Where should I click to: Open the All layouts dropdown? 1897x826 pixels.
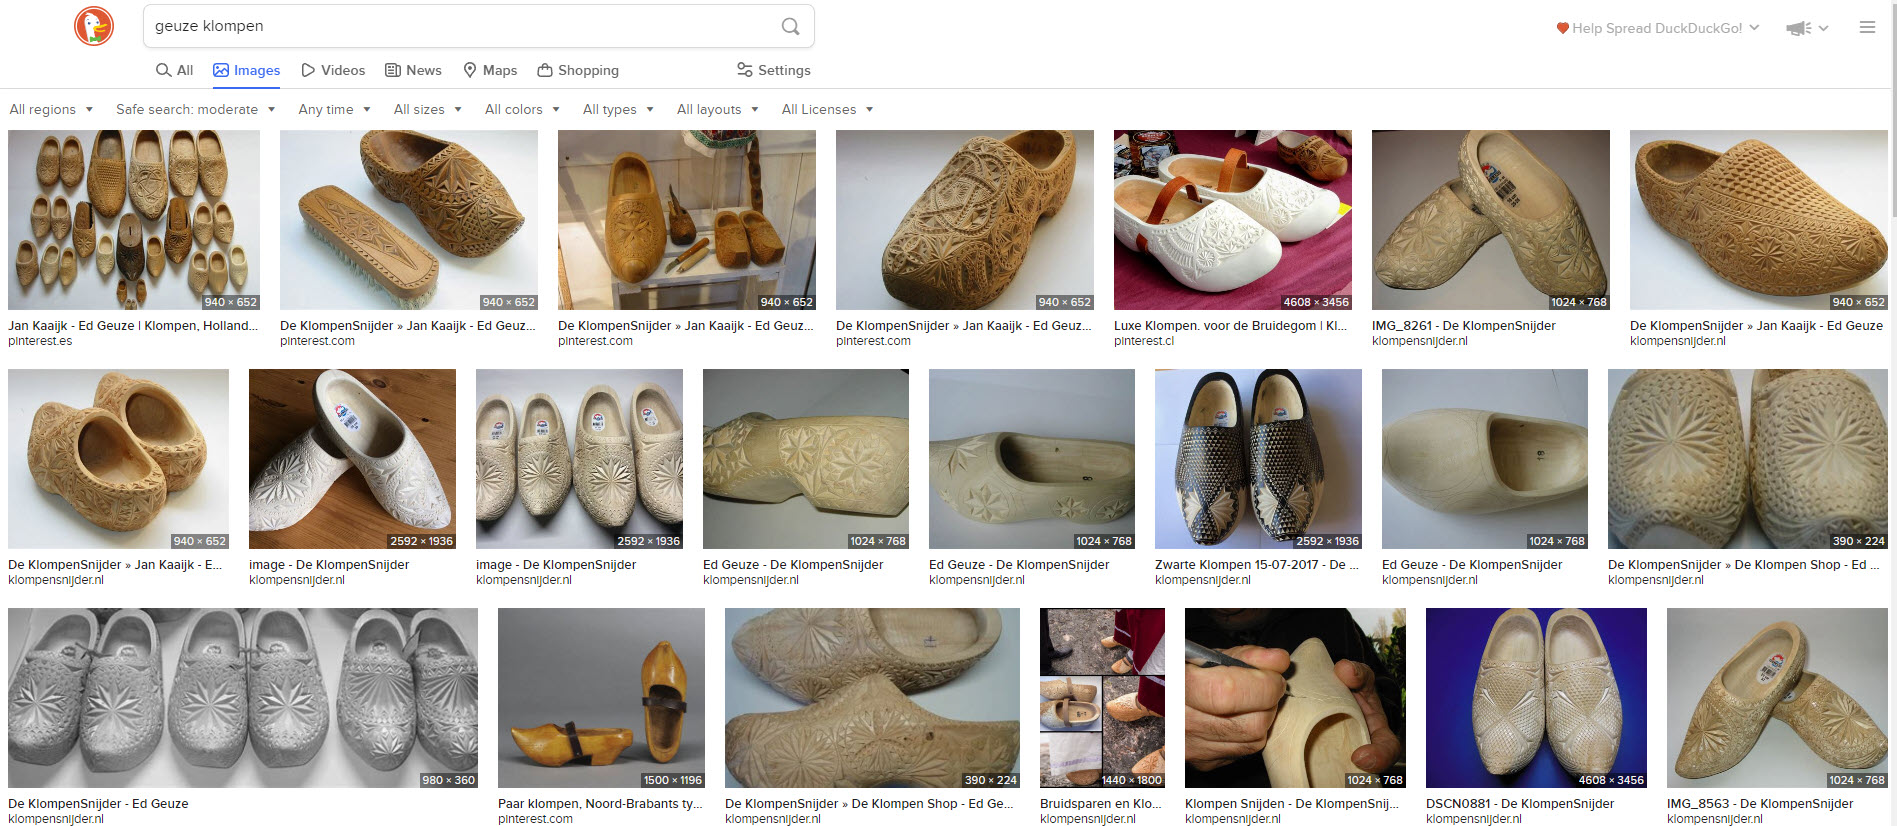pyautogui.click(x=717, y=109)
